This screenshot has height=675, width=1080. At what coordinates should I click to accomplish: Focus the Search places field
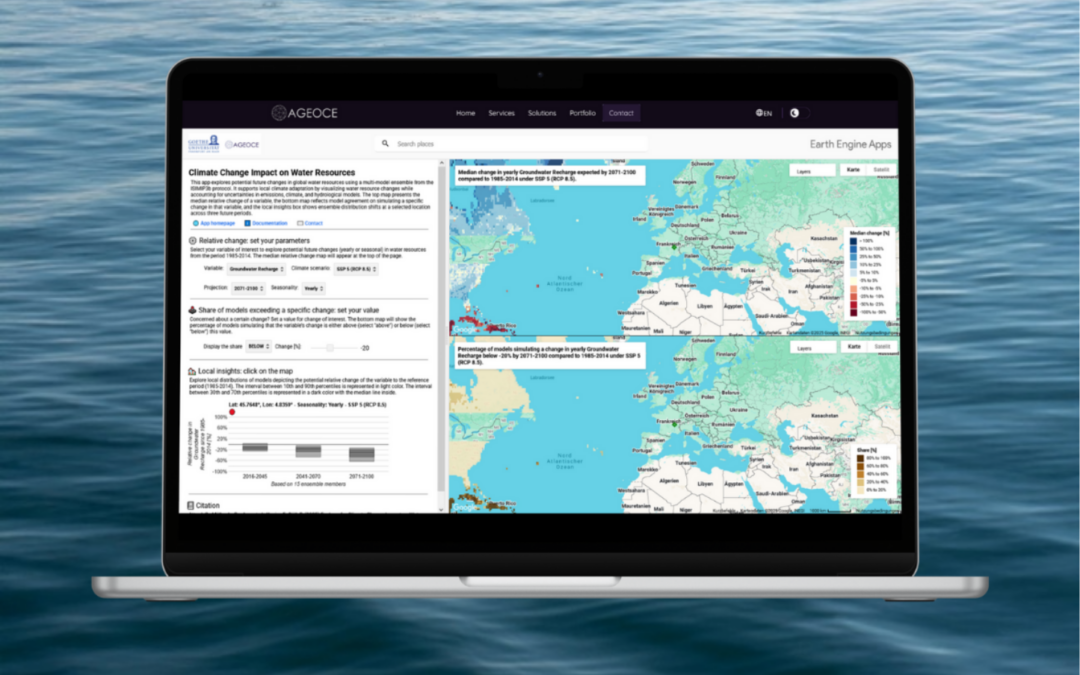(x=510, y=144)
